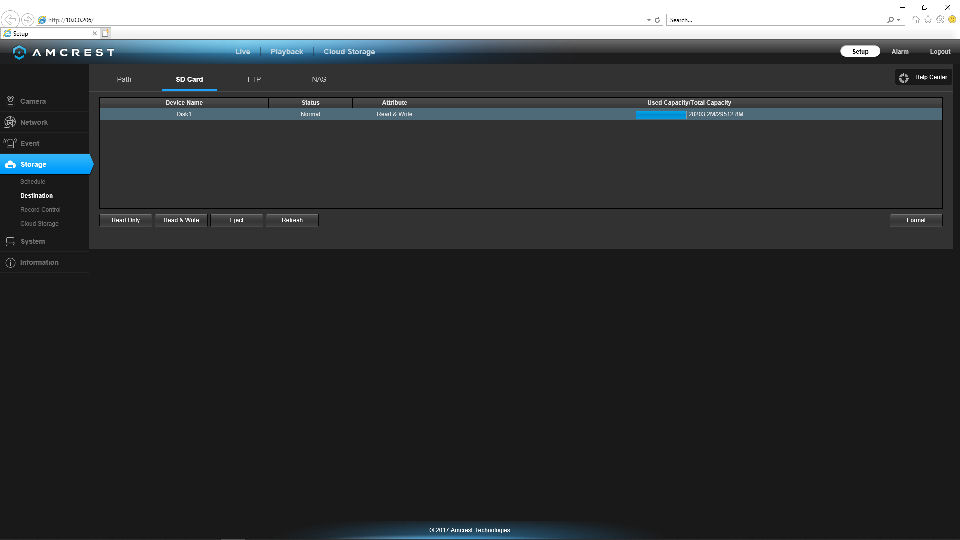
Task: Click the browser Forward arrow
Action: pyautogui.click(x=27, y=20)
